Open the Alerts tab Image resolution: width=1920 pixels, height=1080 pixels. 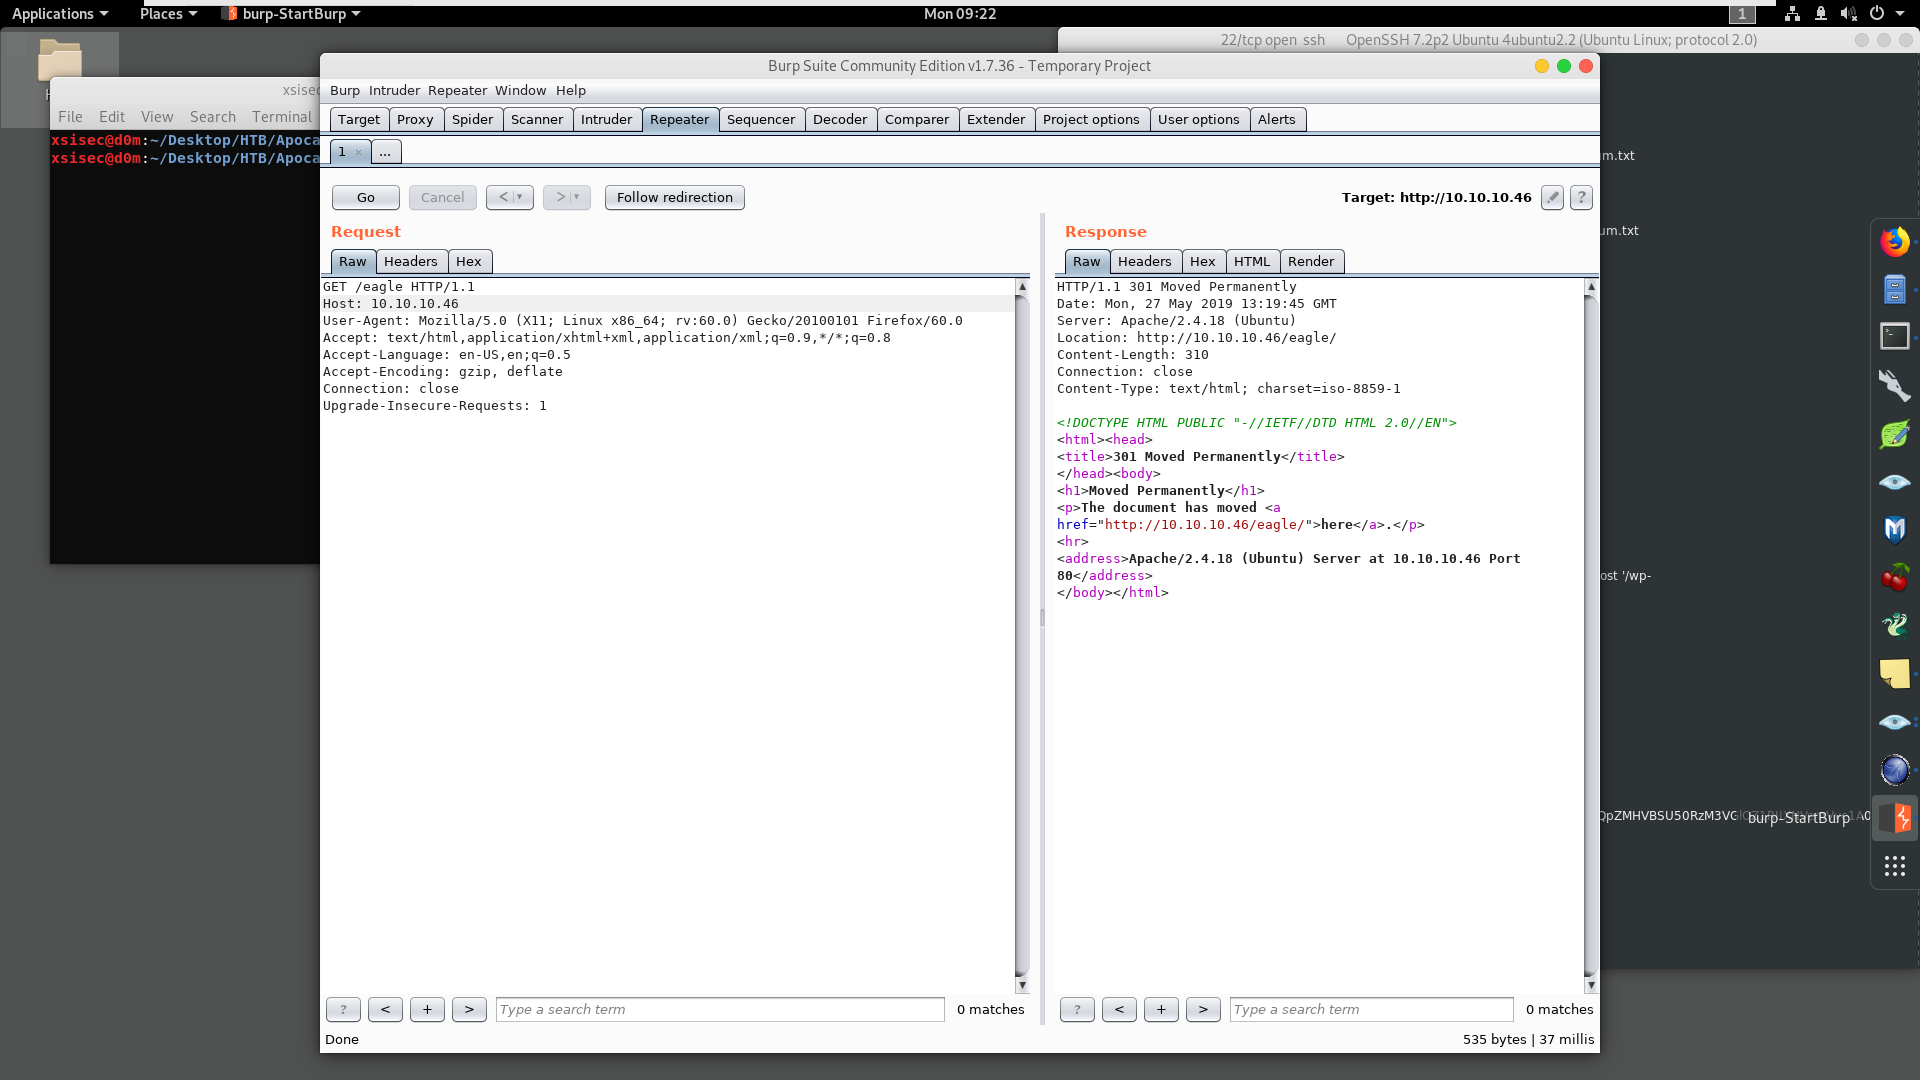(x=1276, y=120)
